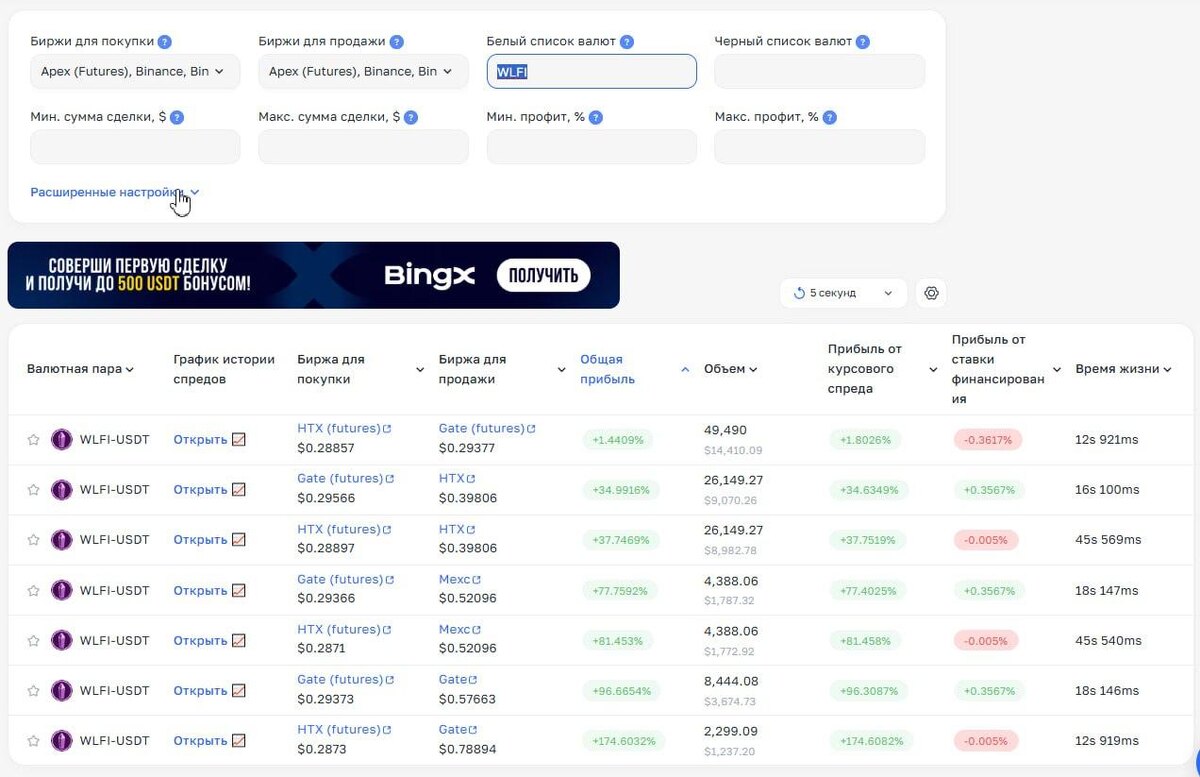Open Mexc sell link in +77.7592% row
This screenshot has height=777, width=1200.
pyautogui.click(x=460, y=579)
